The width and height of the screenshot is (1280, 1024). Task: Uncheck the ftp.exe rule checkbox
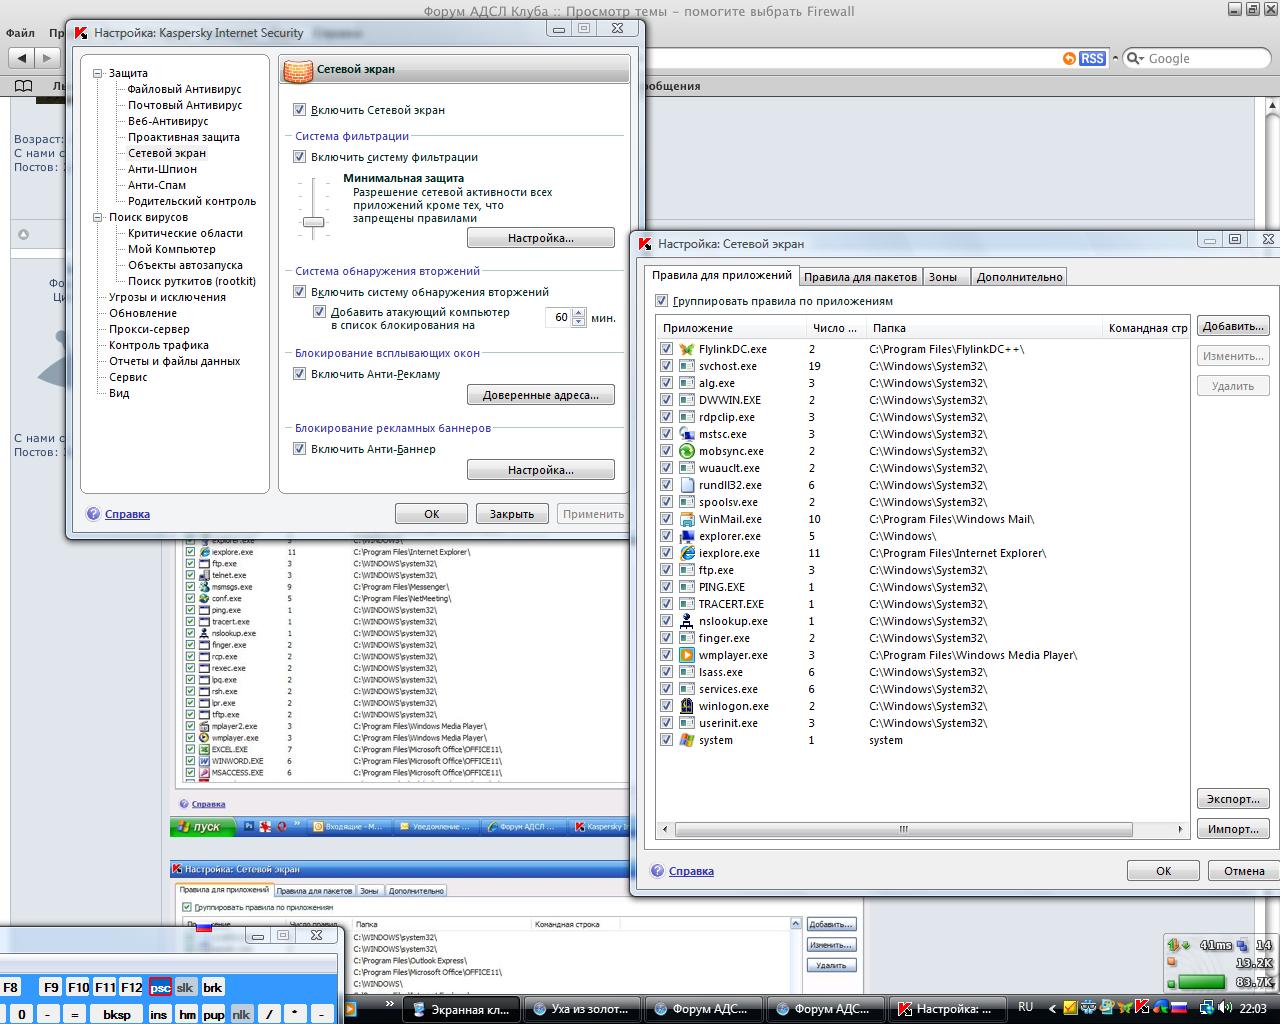667,570
